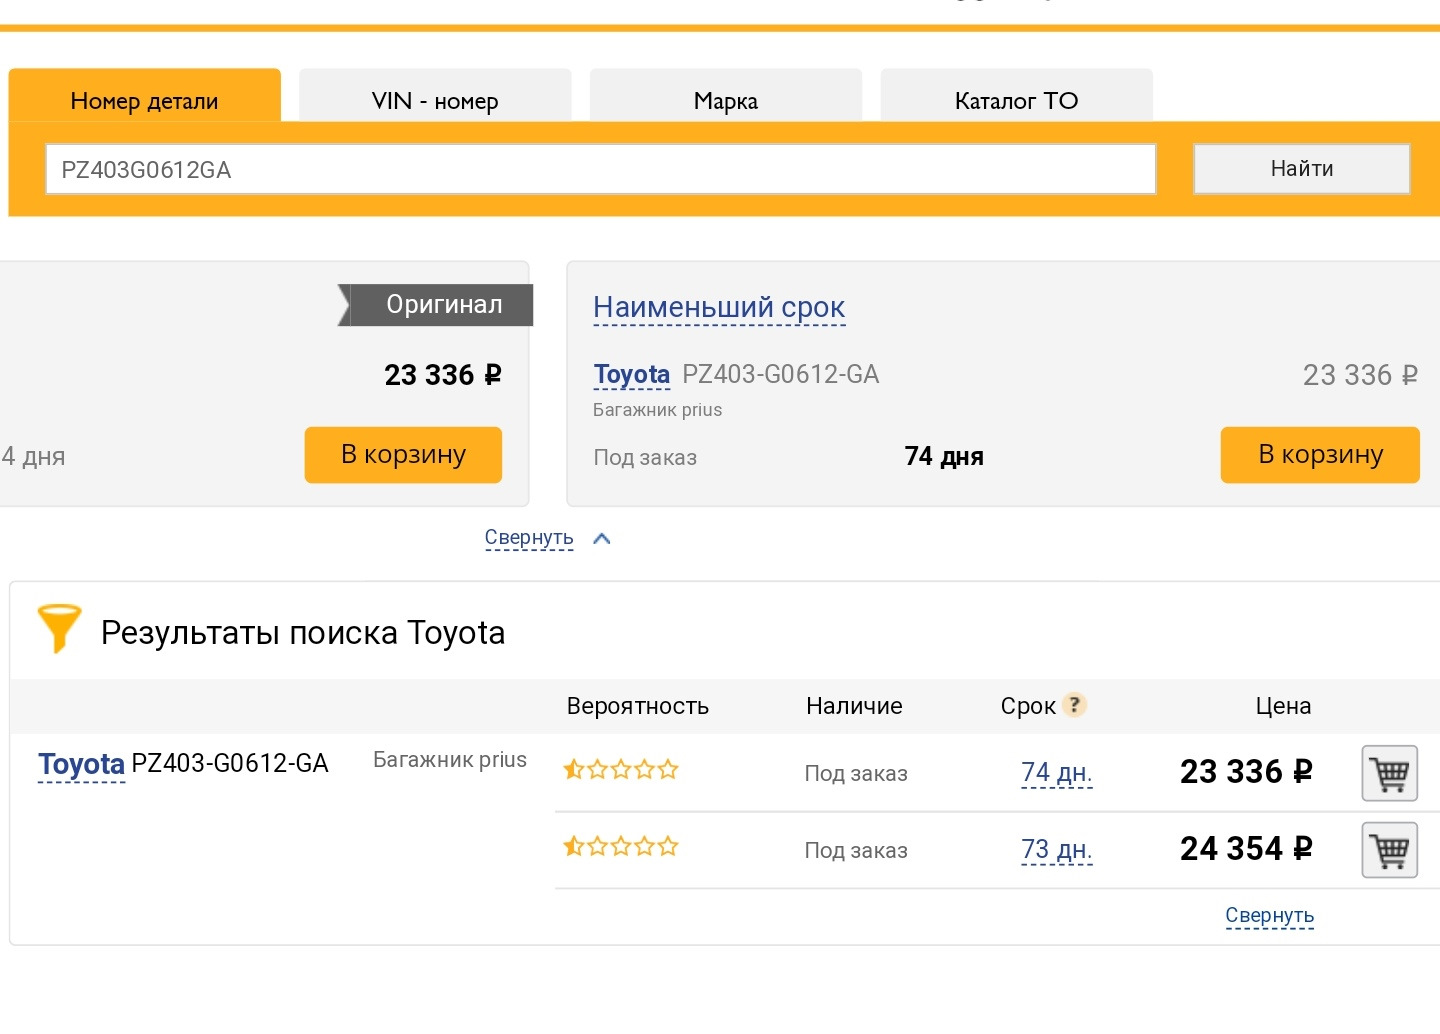Image resolution: width=1440 pixels, height=1034 pixels.
Task: Collapse the top offers with Свернуть link
Action: click(x=529, y=538)
